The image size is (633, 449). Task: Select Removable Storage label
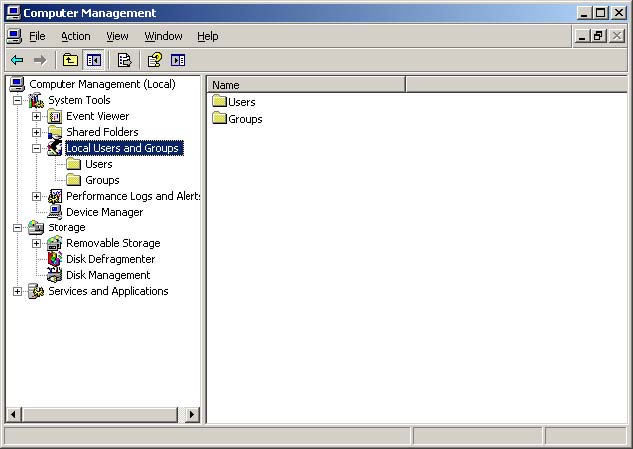(113, 243)
